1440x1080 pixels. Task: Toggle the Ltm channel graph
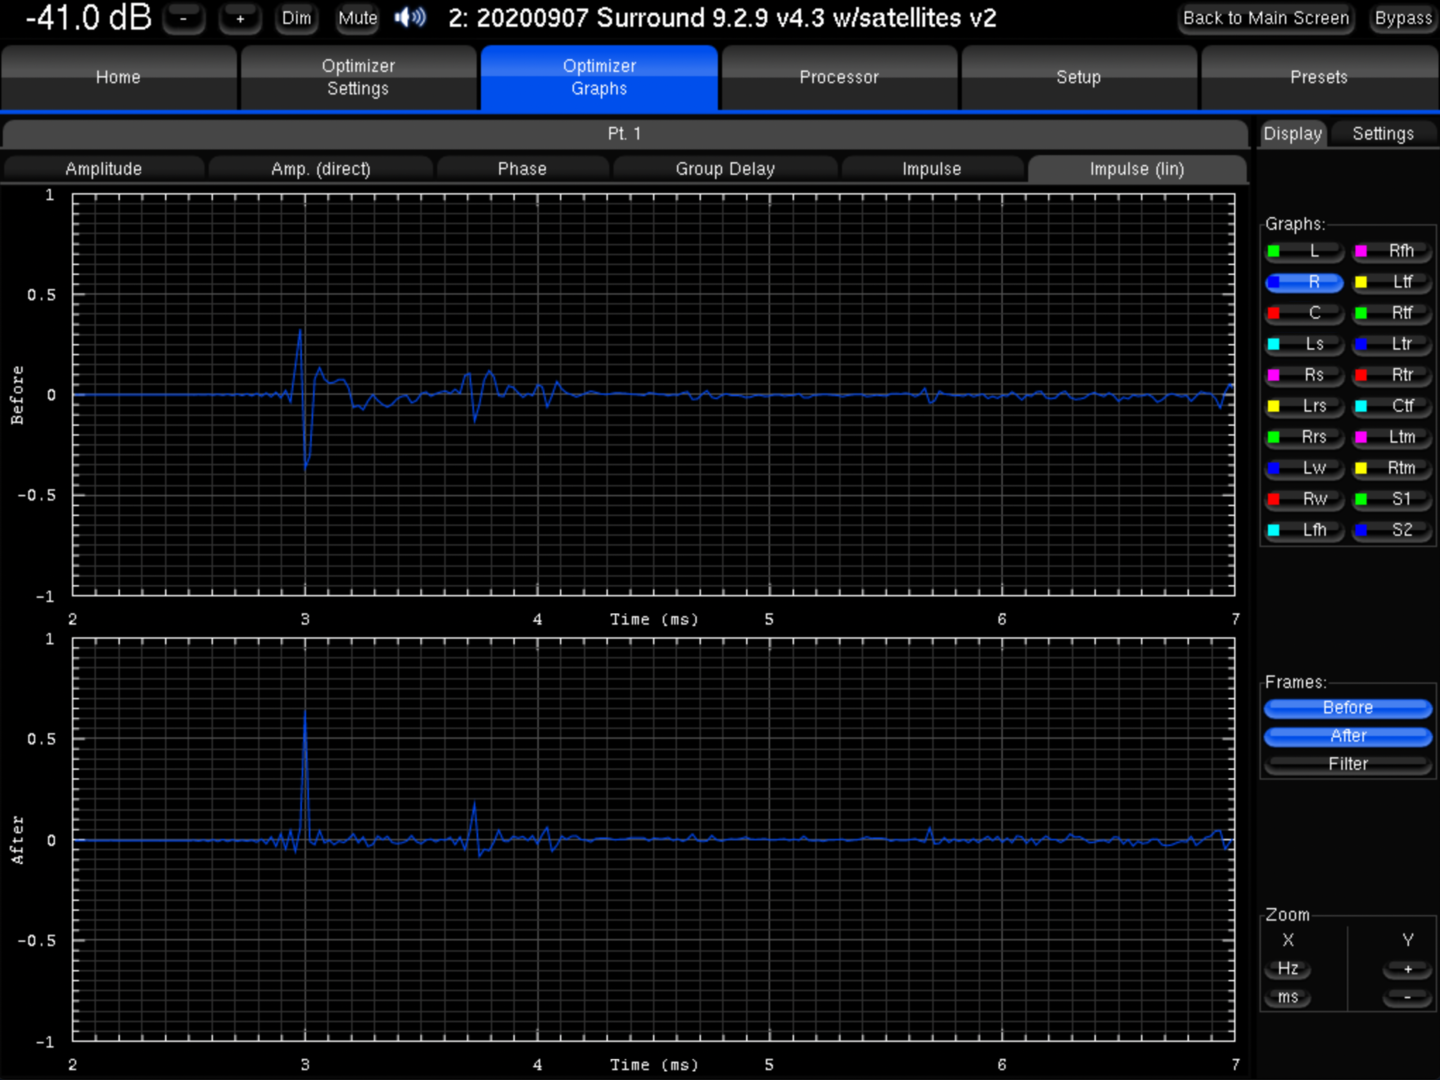tap(1392, 437)
